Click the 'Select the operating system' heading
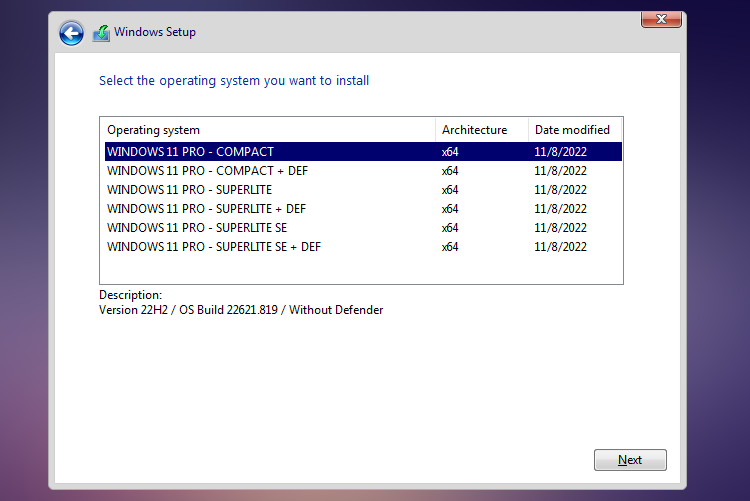Image resolution: width=750 pixels, height=501 pixels. (x=234, y=80)
